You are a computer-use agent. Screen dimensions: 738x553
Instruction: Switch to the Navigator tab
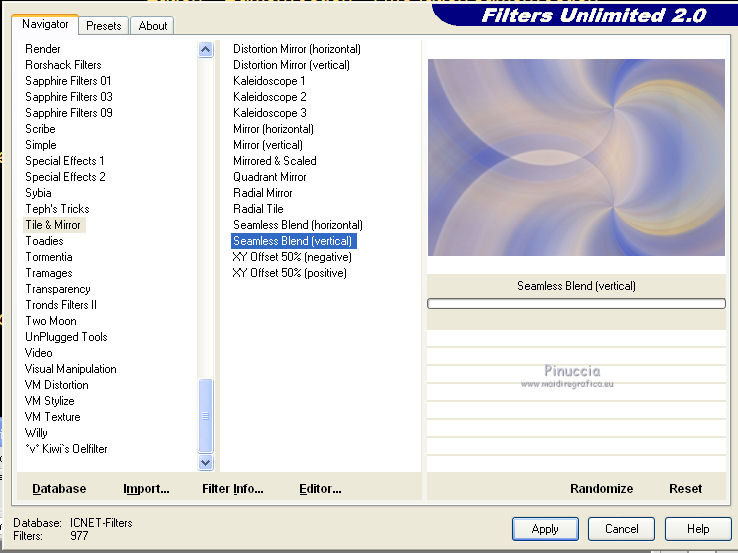[x=45, y=24]
